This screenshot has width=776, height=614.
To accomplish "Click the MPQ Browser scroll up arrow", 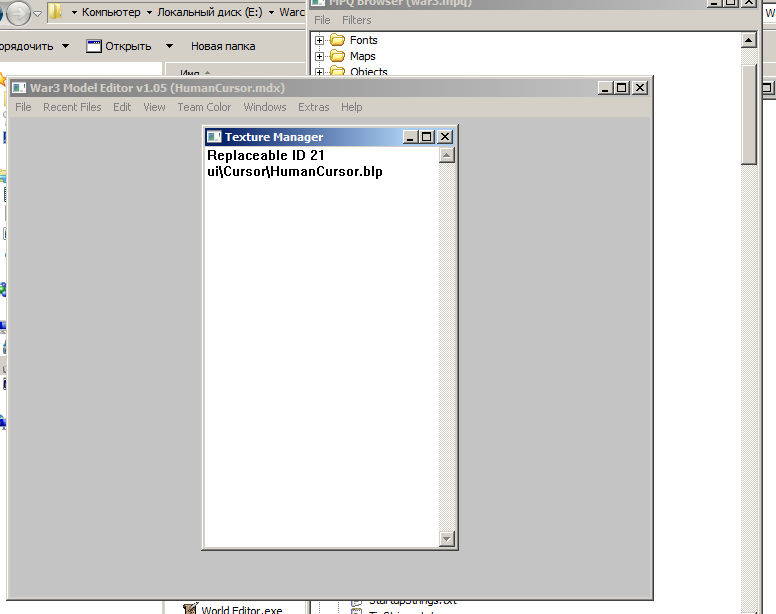I will point(749,40).
